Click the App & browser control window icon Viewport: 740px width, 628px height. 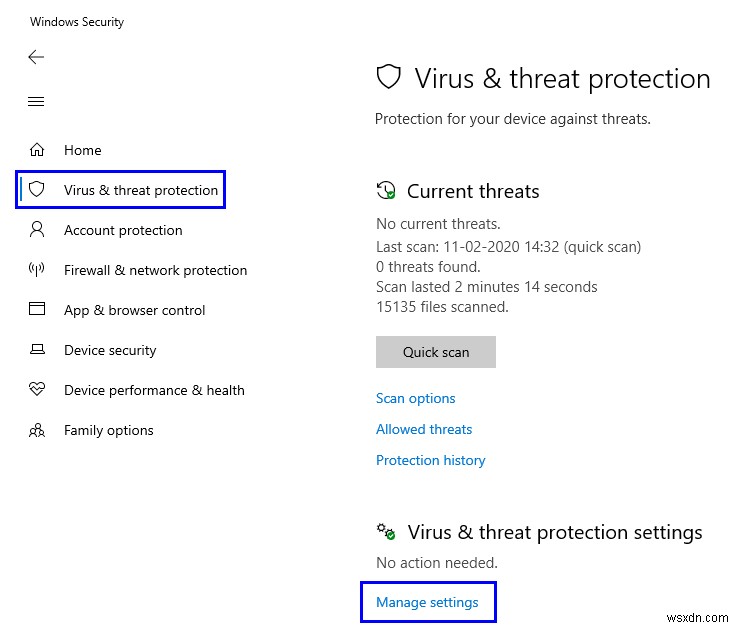point(37,310)
